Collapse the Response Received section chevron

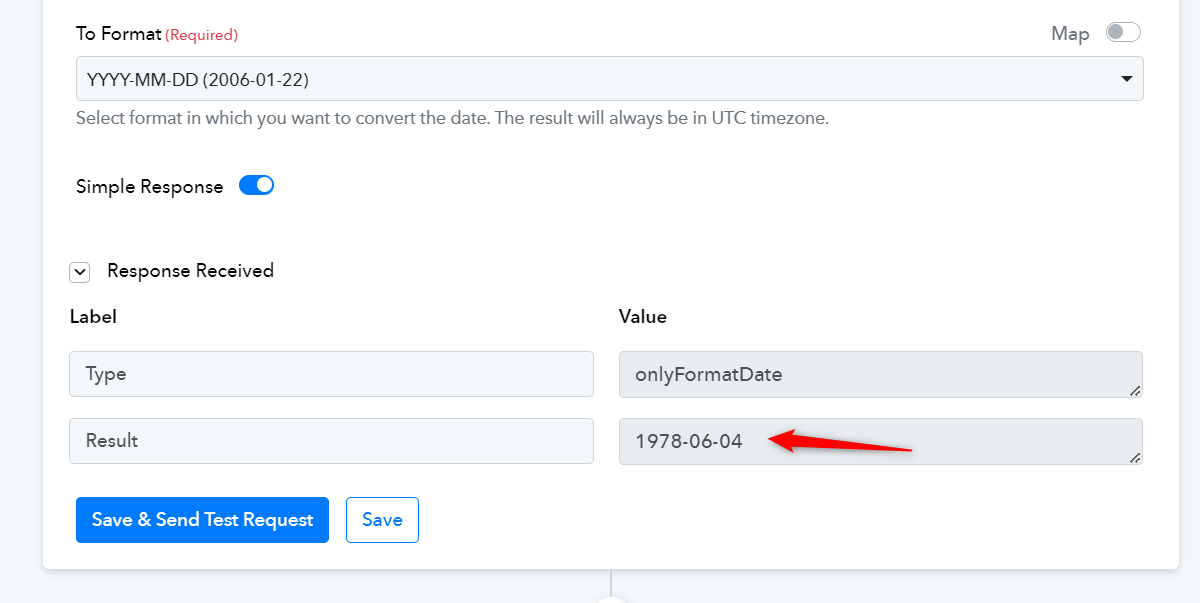pos(80,272)
